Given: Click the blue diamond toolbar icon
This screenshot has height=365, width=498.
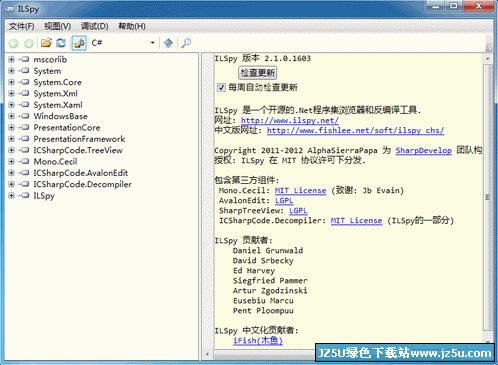Looking at the screenshot, I should point(168,43).
